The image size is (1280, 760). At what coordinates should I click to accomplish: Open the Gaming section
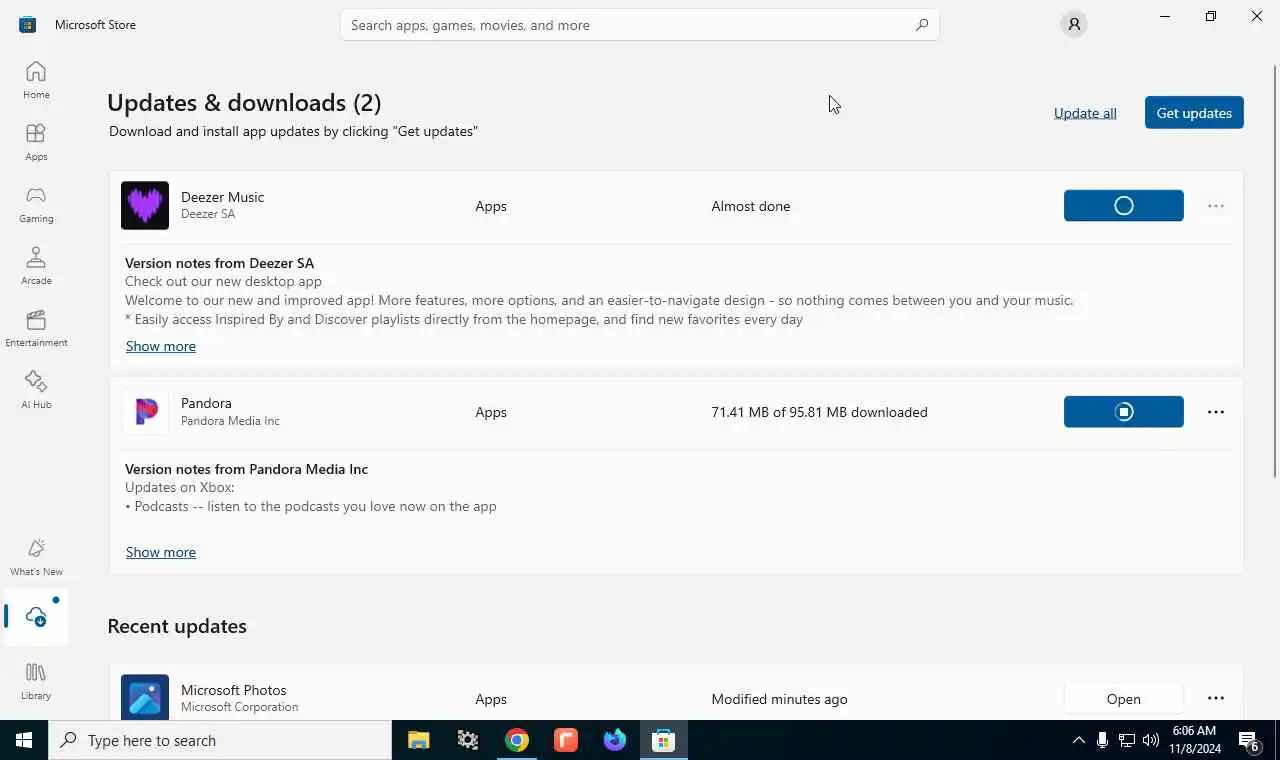coord(36,204)
